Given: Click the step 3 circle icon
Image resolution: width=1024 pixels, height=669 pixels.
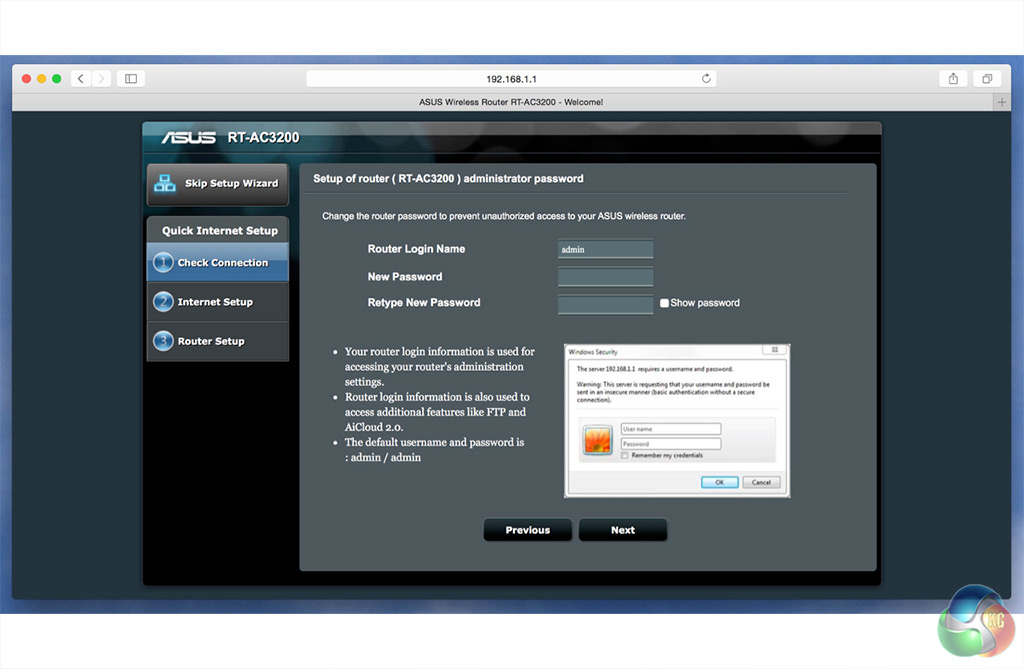Looking at the screenshot, I should tap(163, 341).
